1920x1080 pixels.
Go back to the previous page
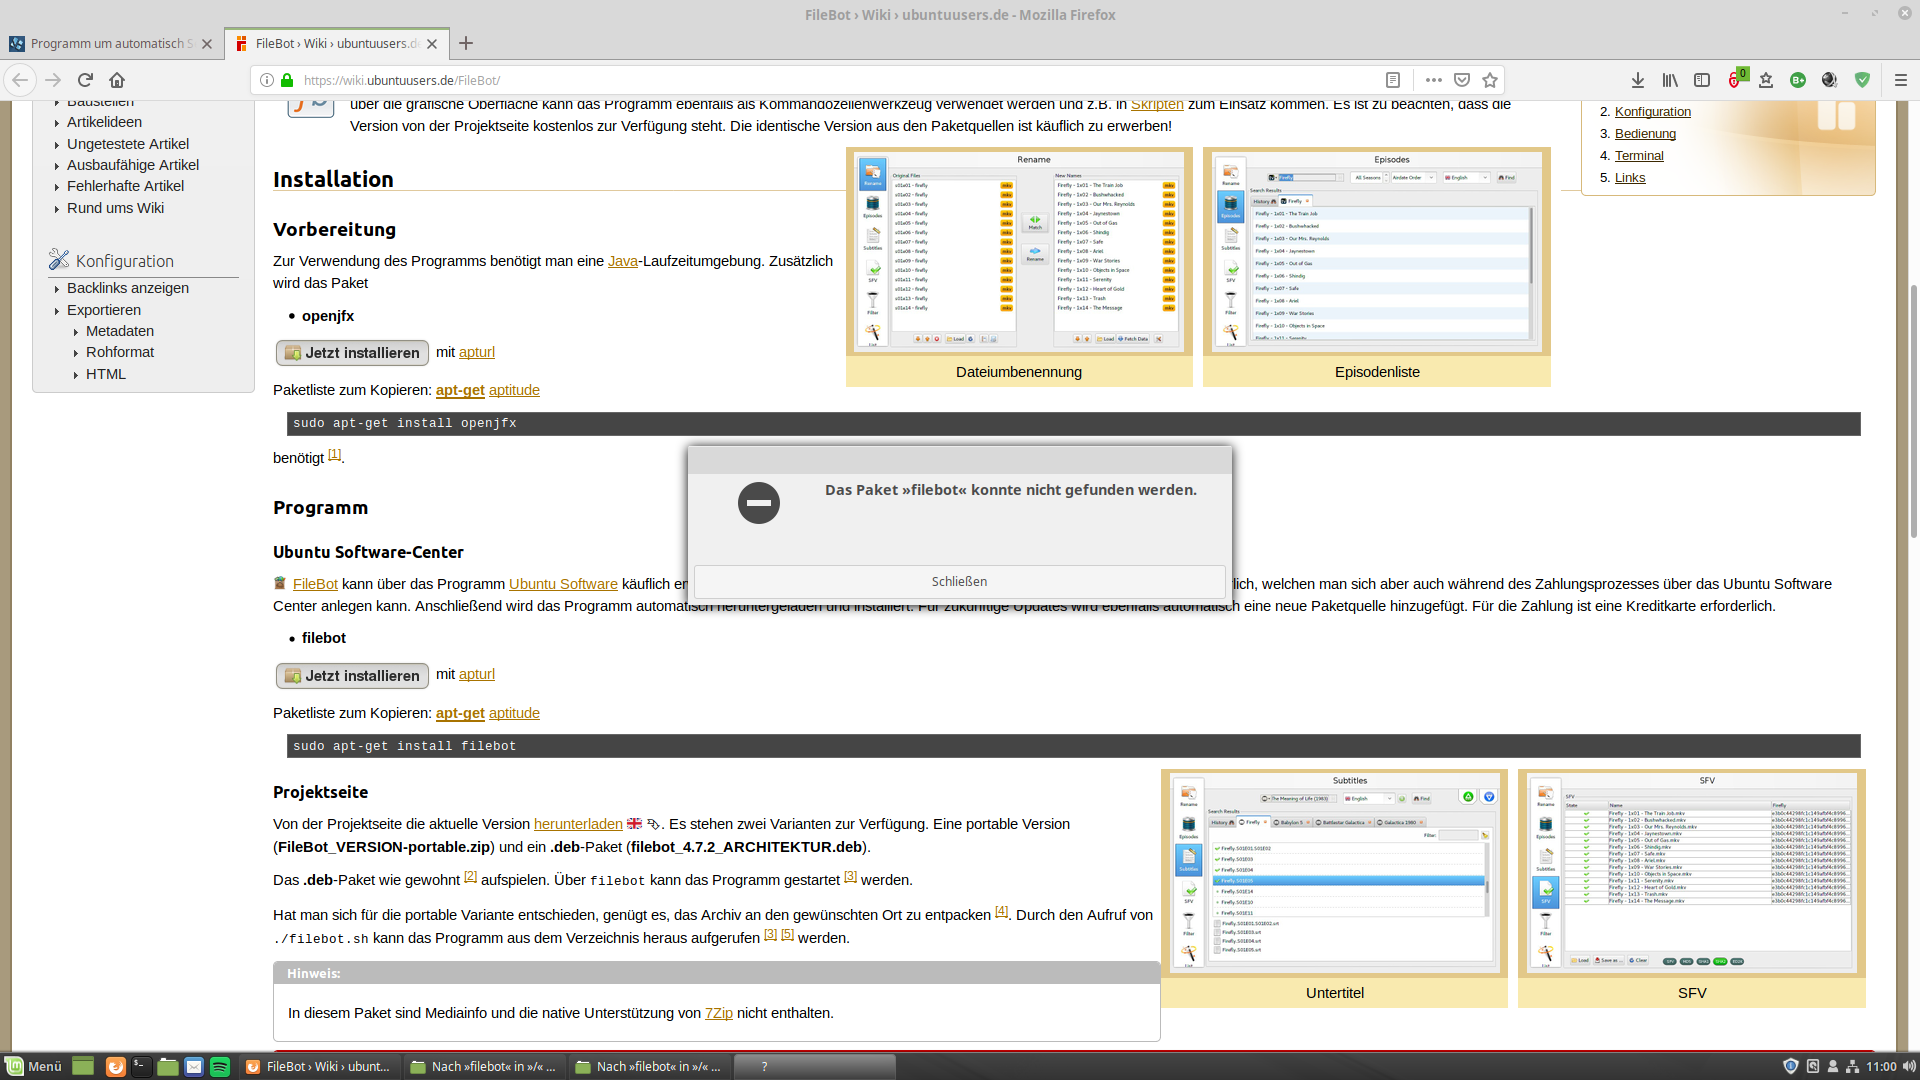coord(21,80)
